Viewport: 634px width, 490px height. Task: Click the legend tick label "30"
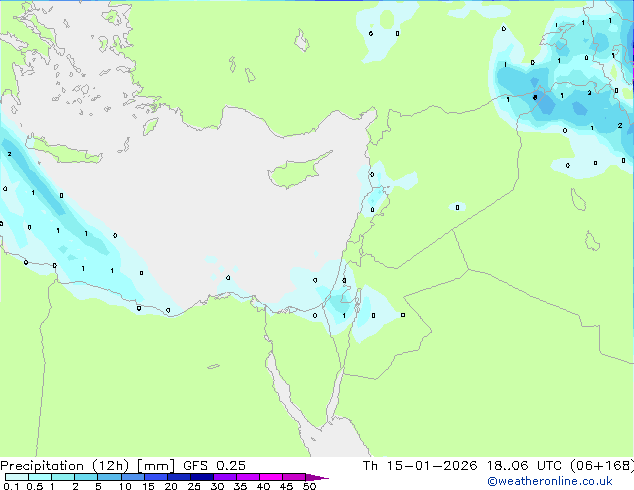tap(217, 486)
